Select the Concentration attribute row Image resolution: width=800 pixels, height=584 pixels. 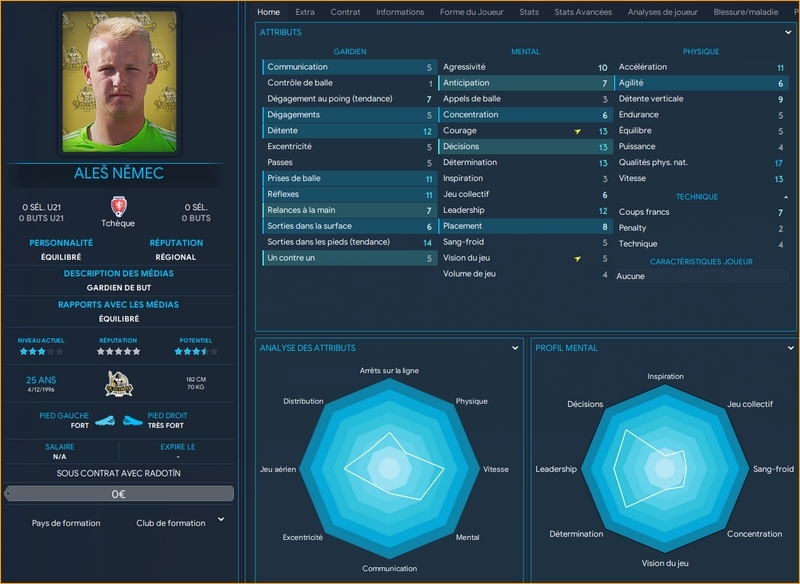[526, 115]
